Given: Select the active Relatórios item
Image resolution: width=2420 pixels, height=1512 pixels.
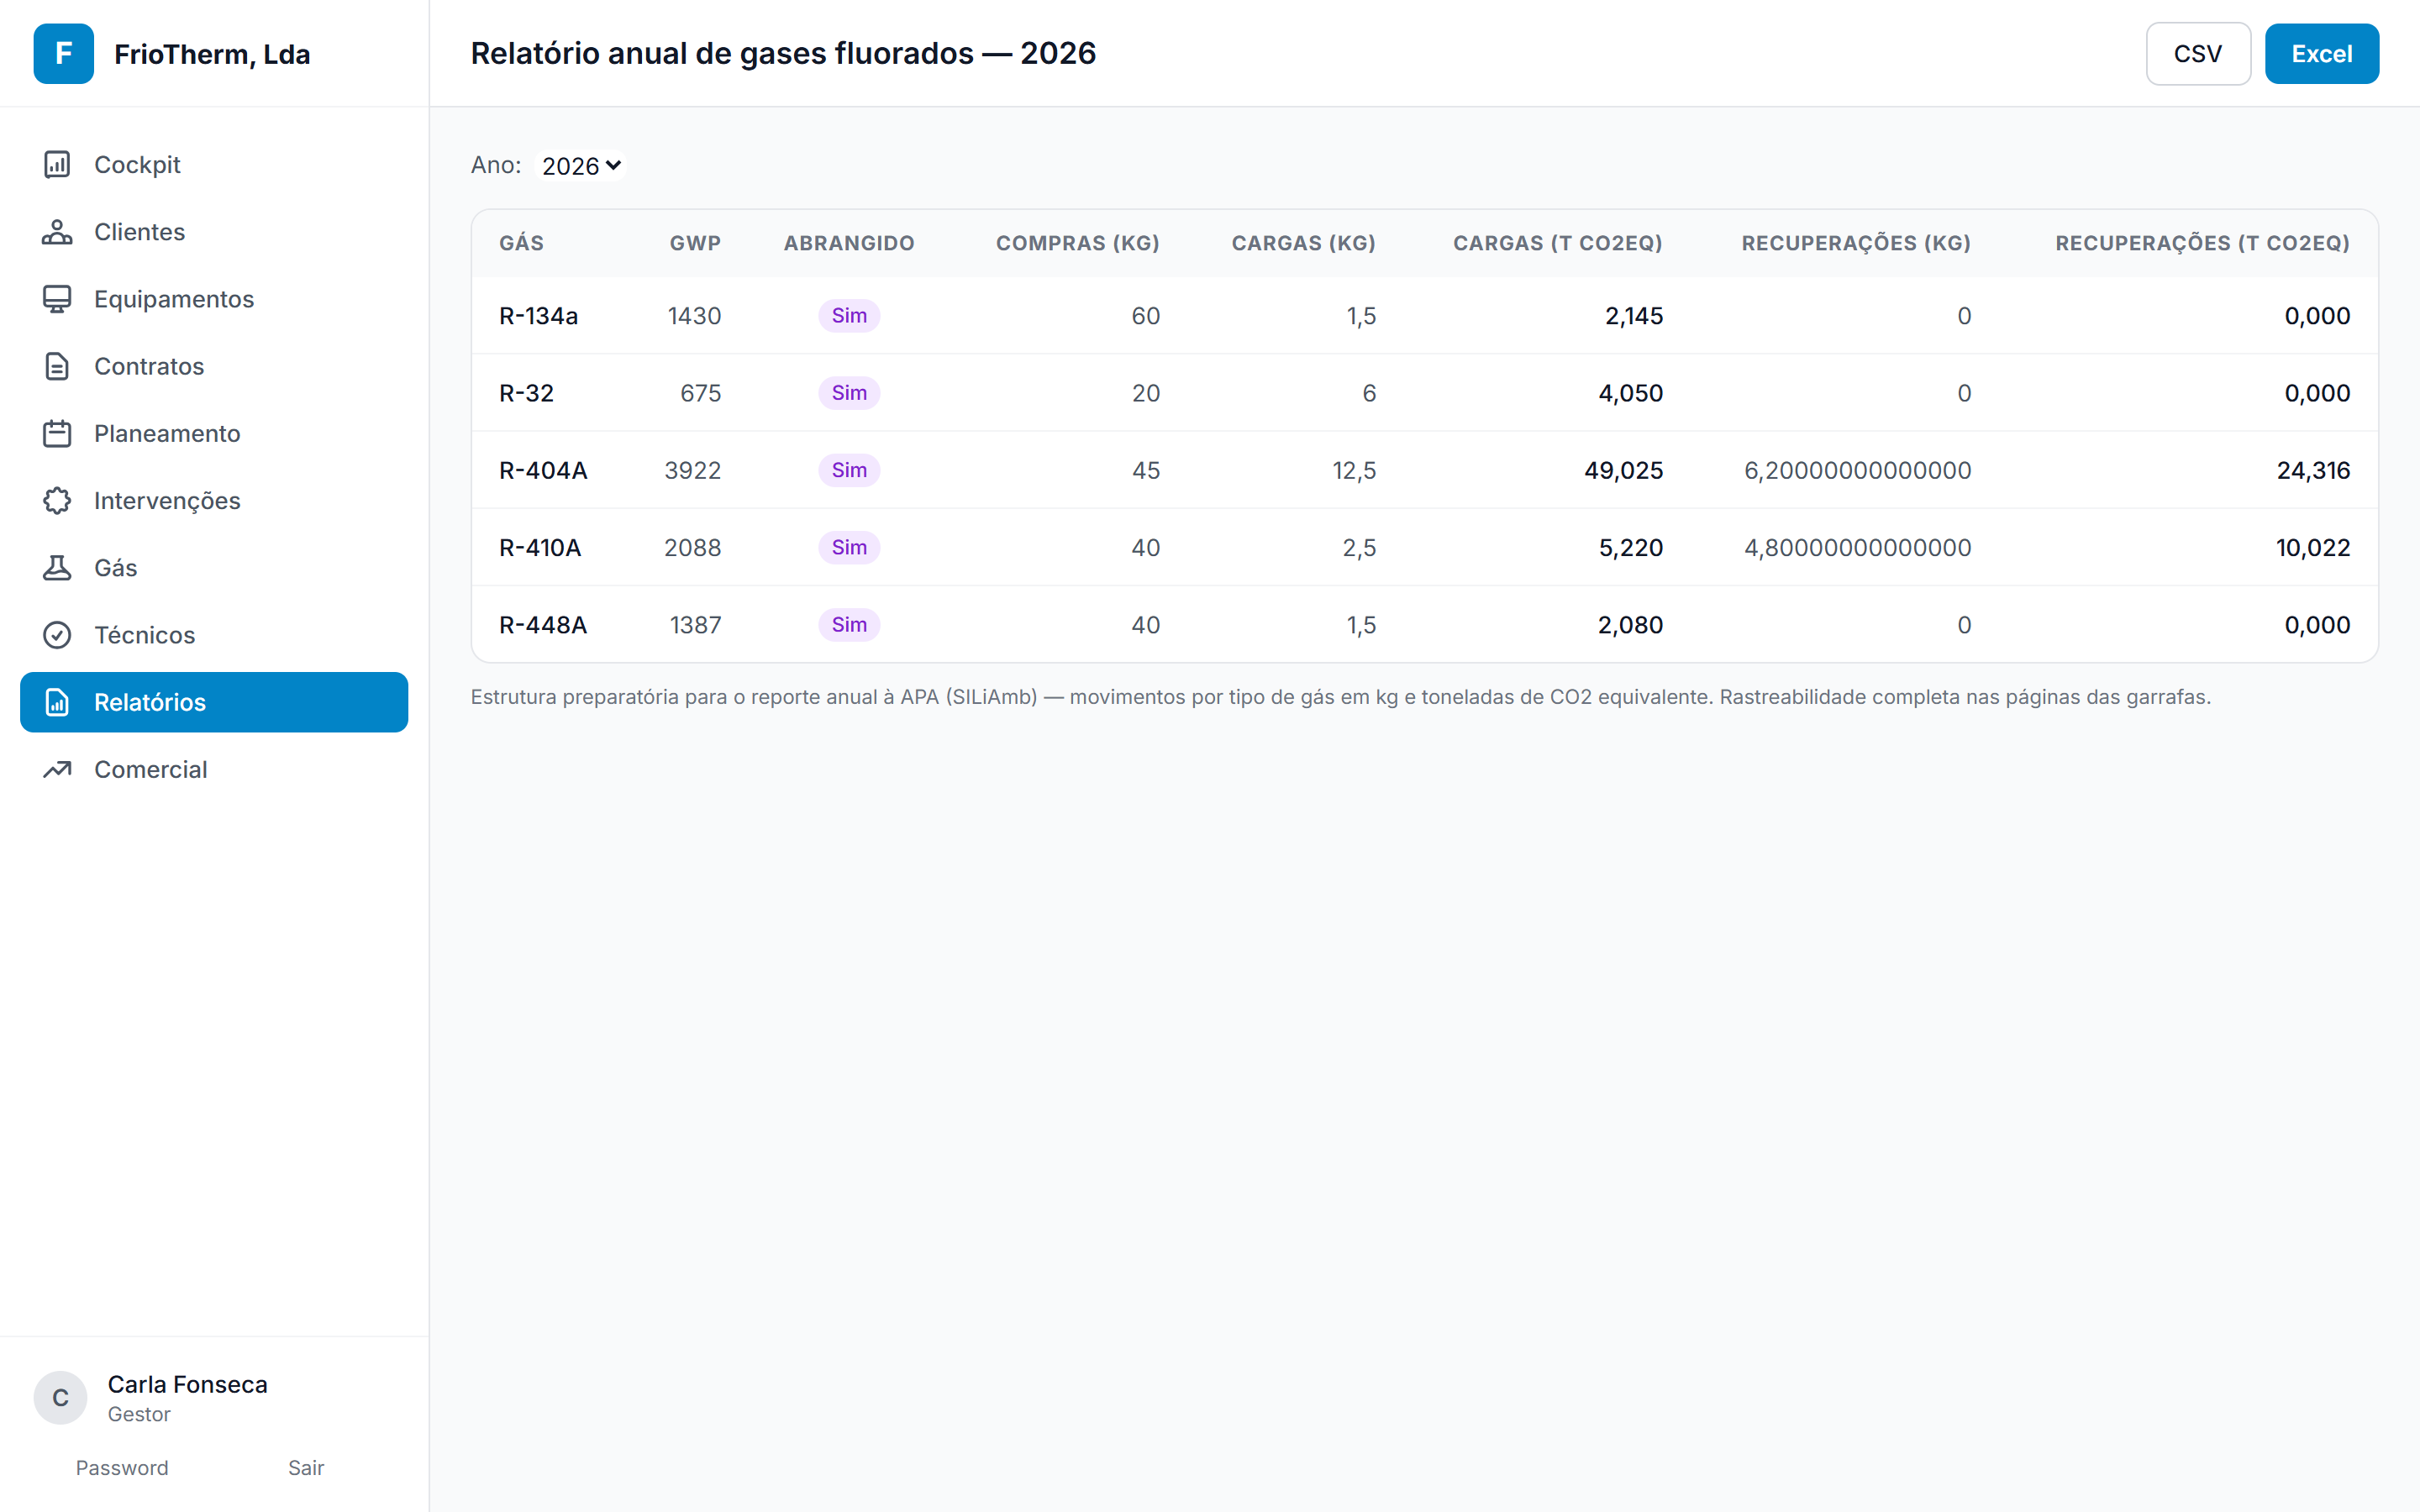Looking at the screenshot, I should [214, 702].
